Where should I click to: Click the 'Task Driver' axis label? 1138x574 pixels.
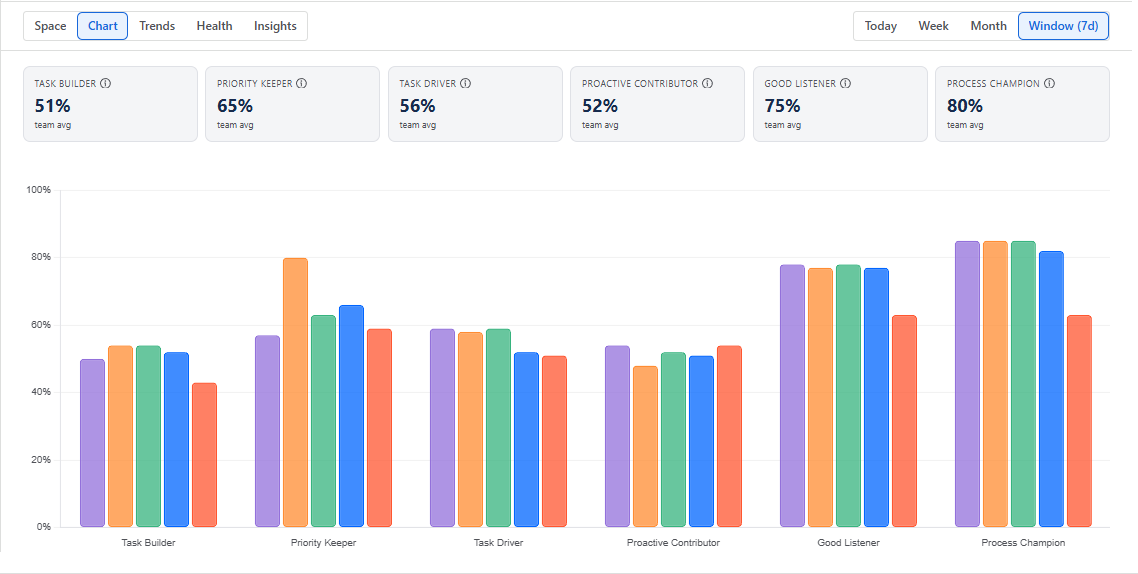pos(499,543)
